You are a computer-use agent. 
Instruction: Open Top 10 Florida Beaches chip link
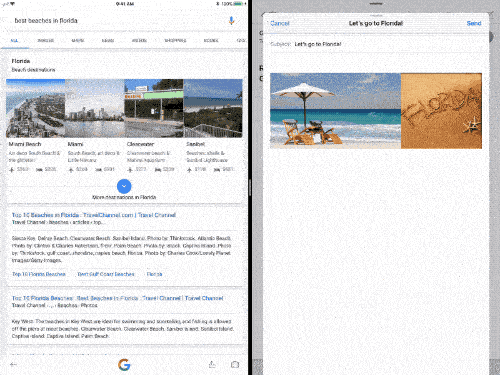tap(39, 274)
